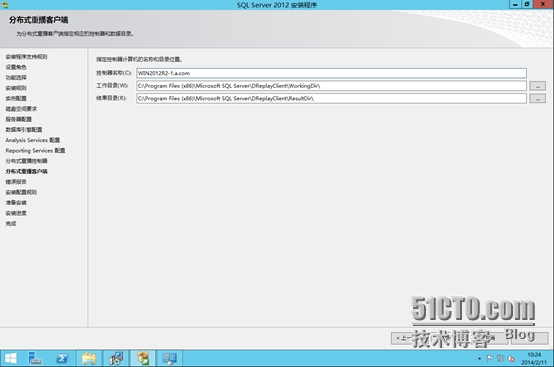Go back with the 上一步 button

[410, 338]
